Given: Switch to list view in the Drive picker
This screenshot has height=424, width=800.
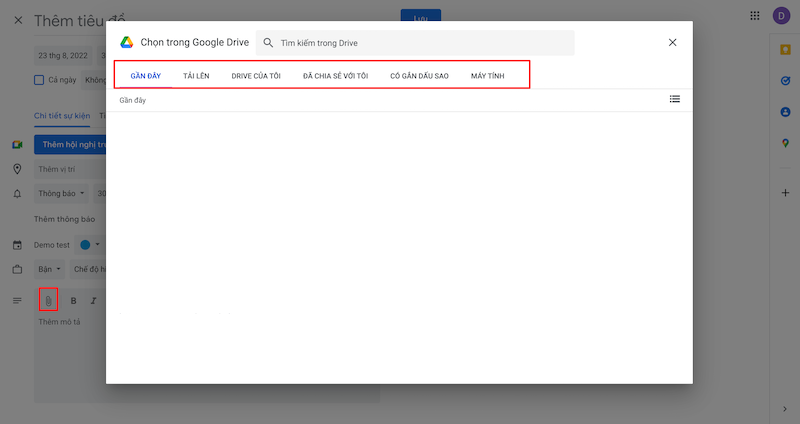Looking at the screenshot, I should [674, 99].
